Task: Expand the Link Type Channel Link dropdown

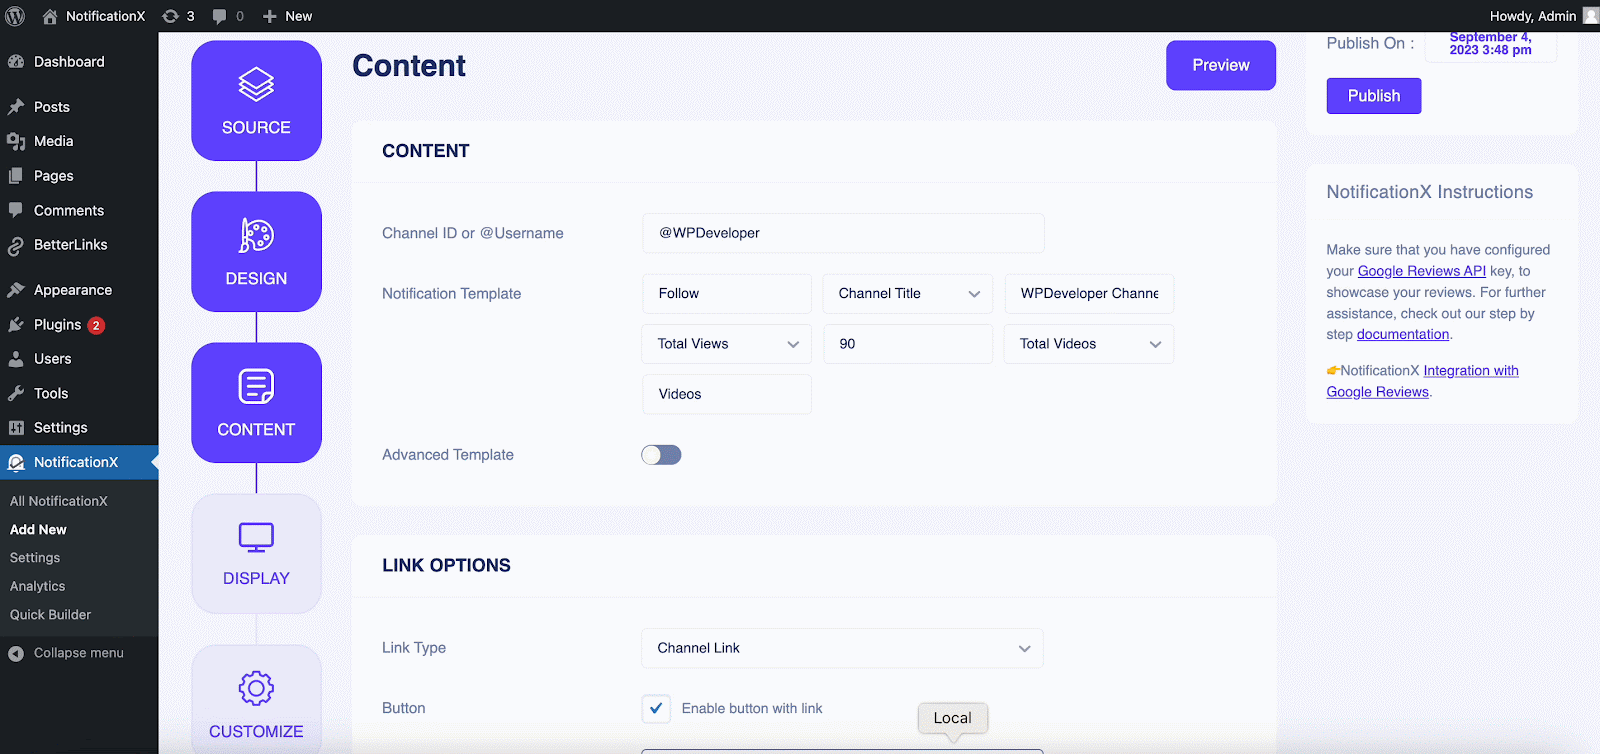Action: (842, 648)
